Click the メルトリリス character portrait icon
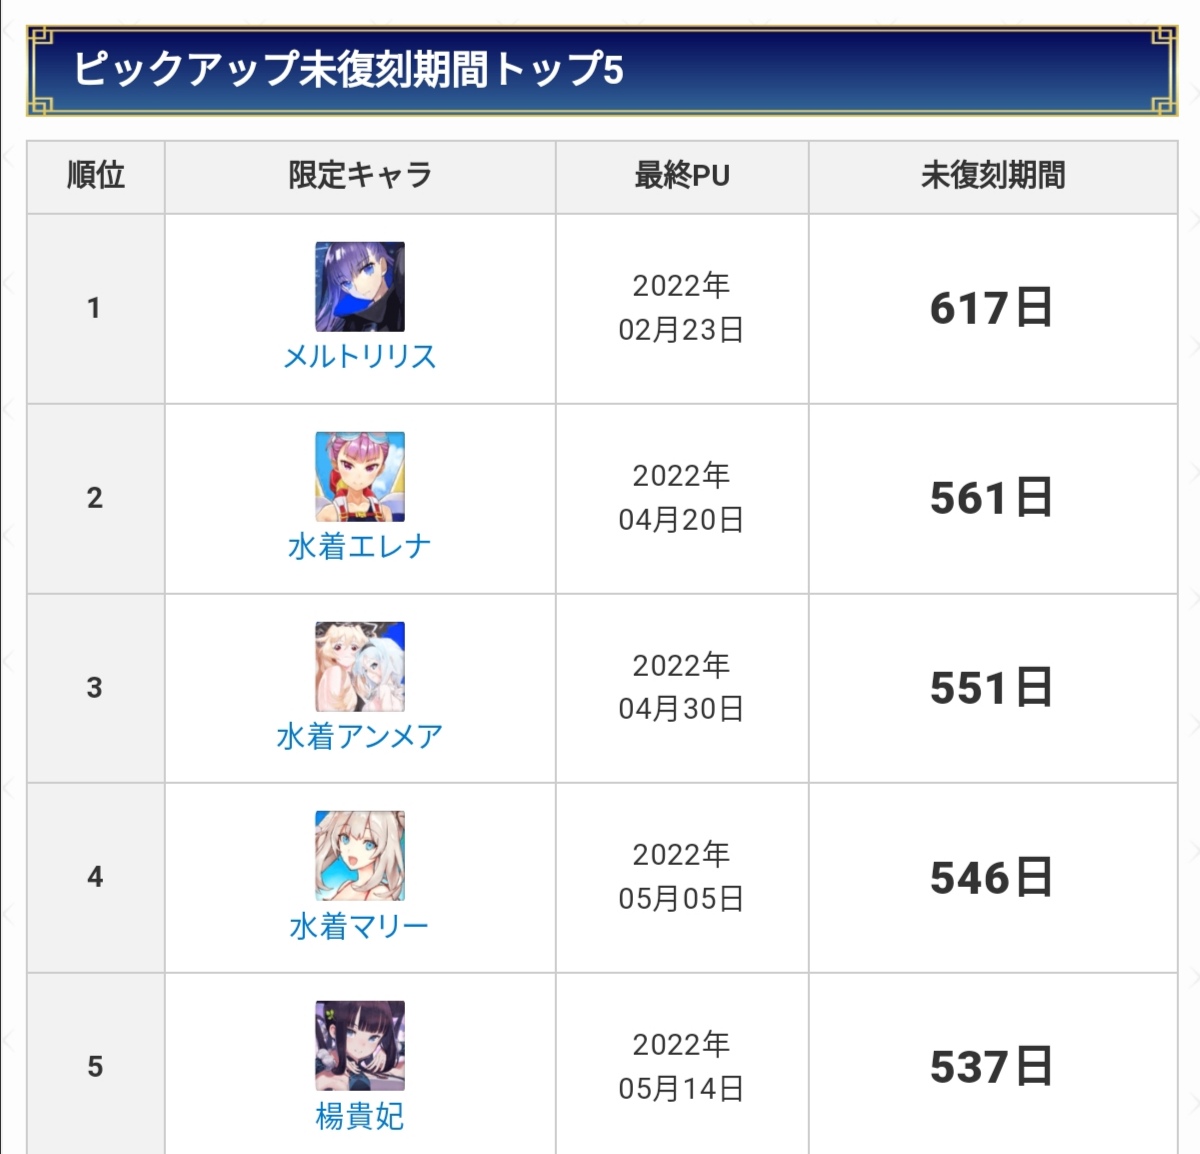 pyautogui.click(x=360, y=286)
